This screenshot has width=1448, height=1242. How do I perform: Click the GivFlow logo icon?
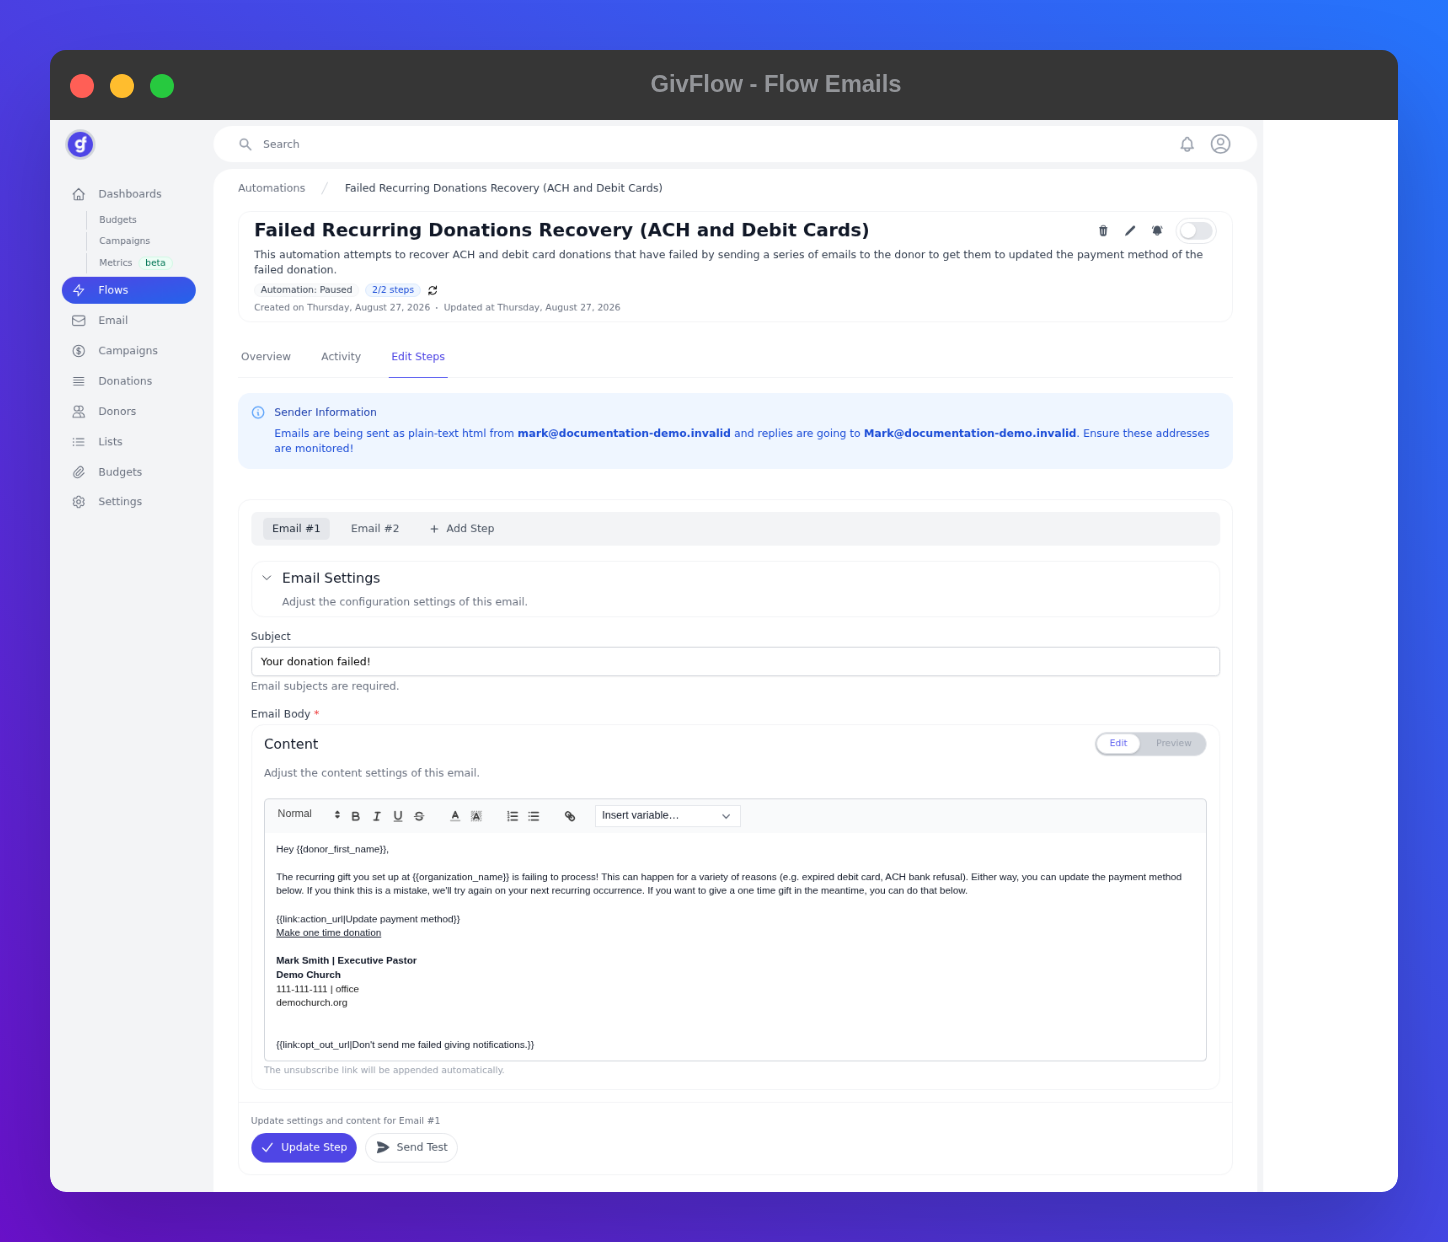tap(80, 145)
